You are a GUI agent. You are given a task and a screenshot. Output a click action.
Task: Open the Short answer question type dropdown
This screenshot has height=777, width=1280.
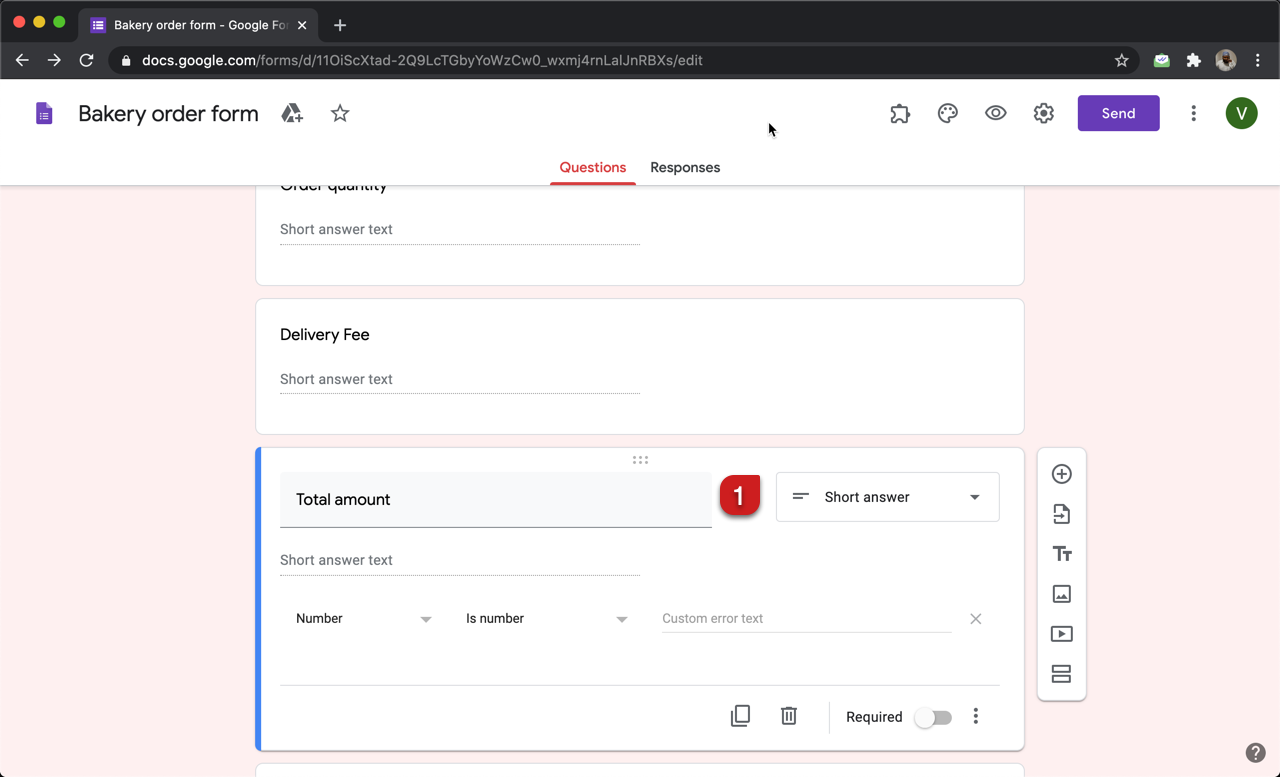(887, 497)
